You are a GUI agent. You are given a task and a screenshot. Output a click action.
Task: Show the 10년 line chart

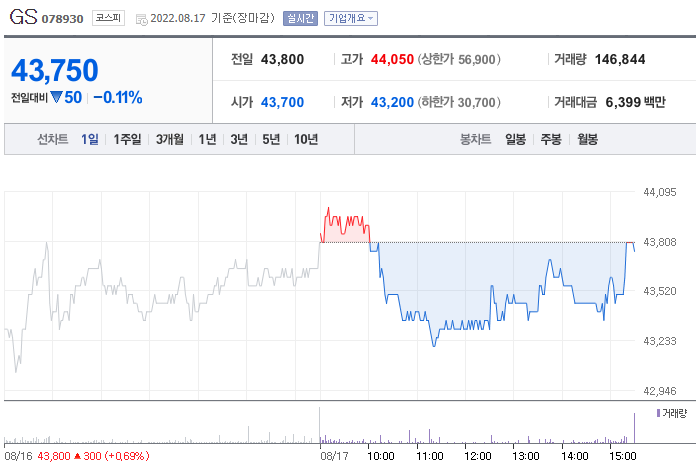(x=306, y=139)
